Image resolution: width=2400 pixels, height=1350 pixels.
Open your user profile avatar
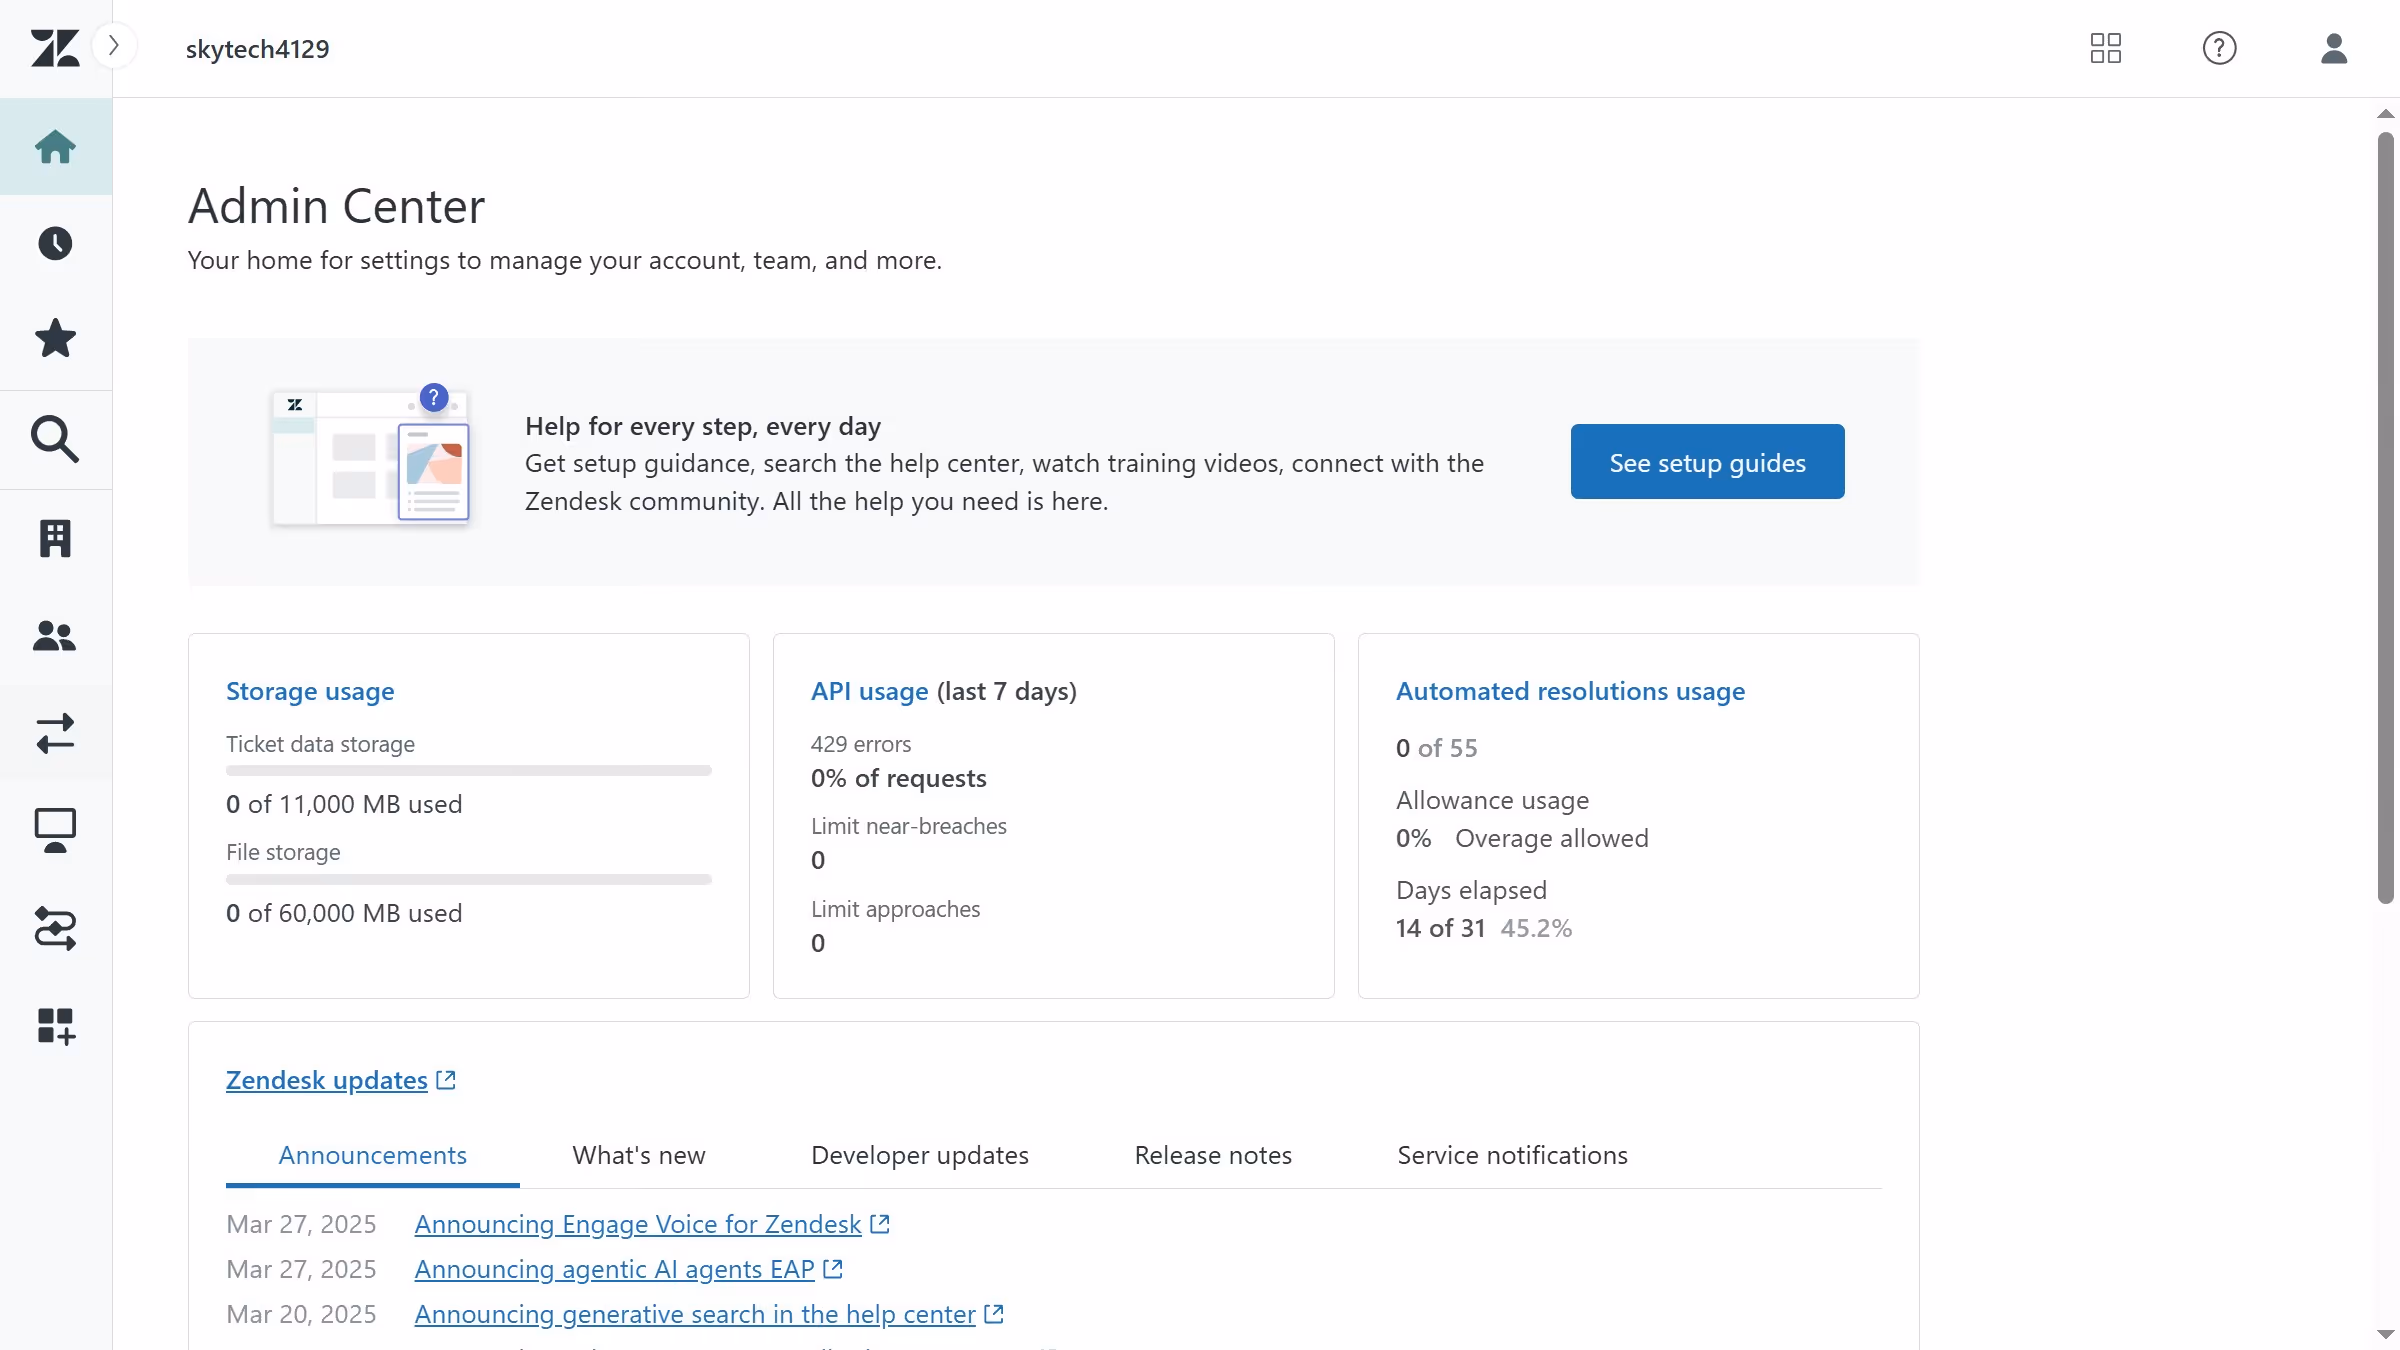pyautogui.click(x=2333, y=48)
